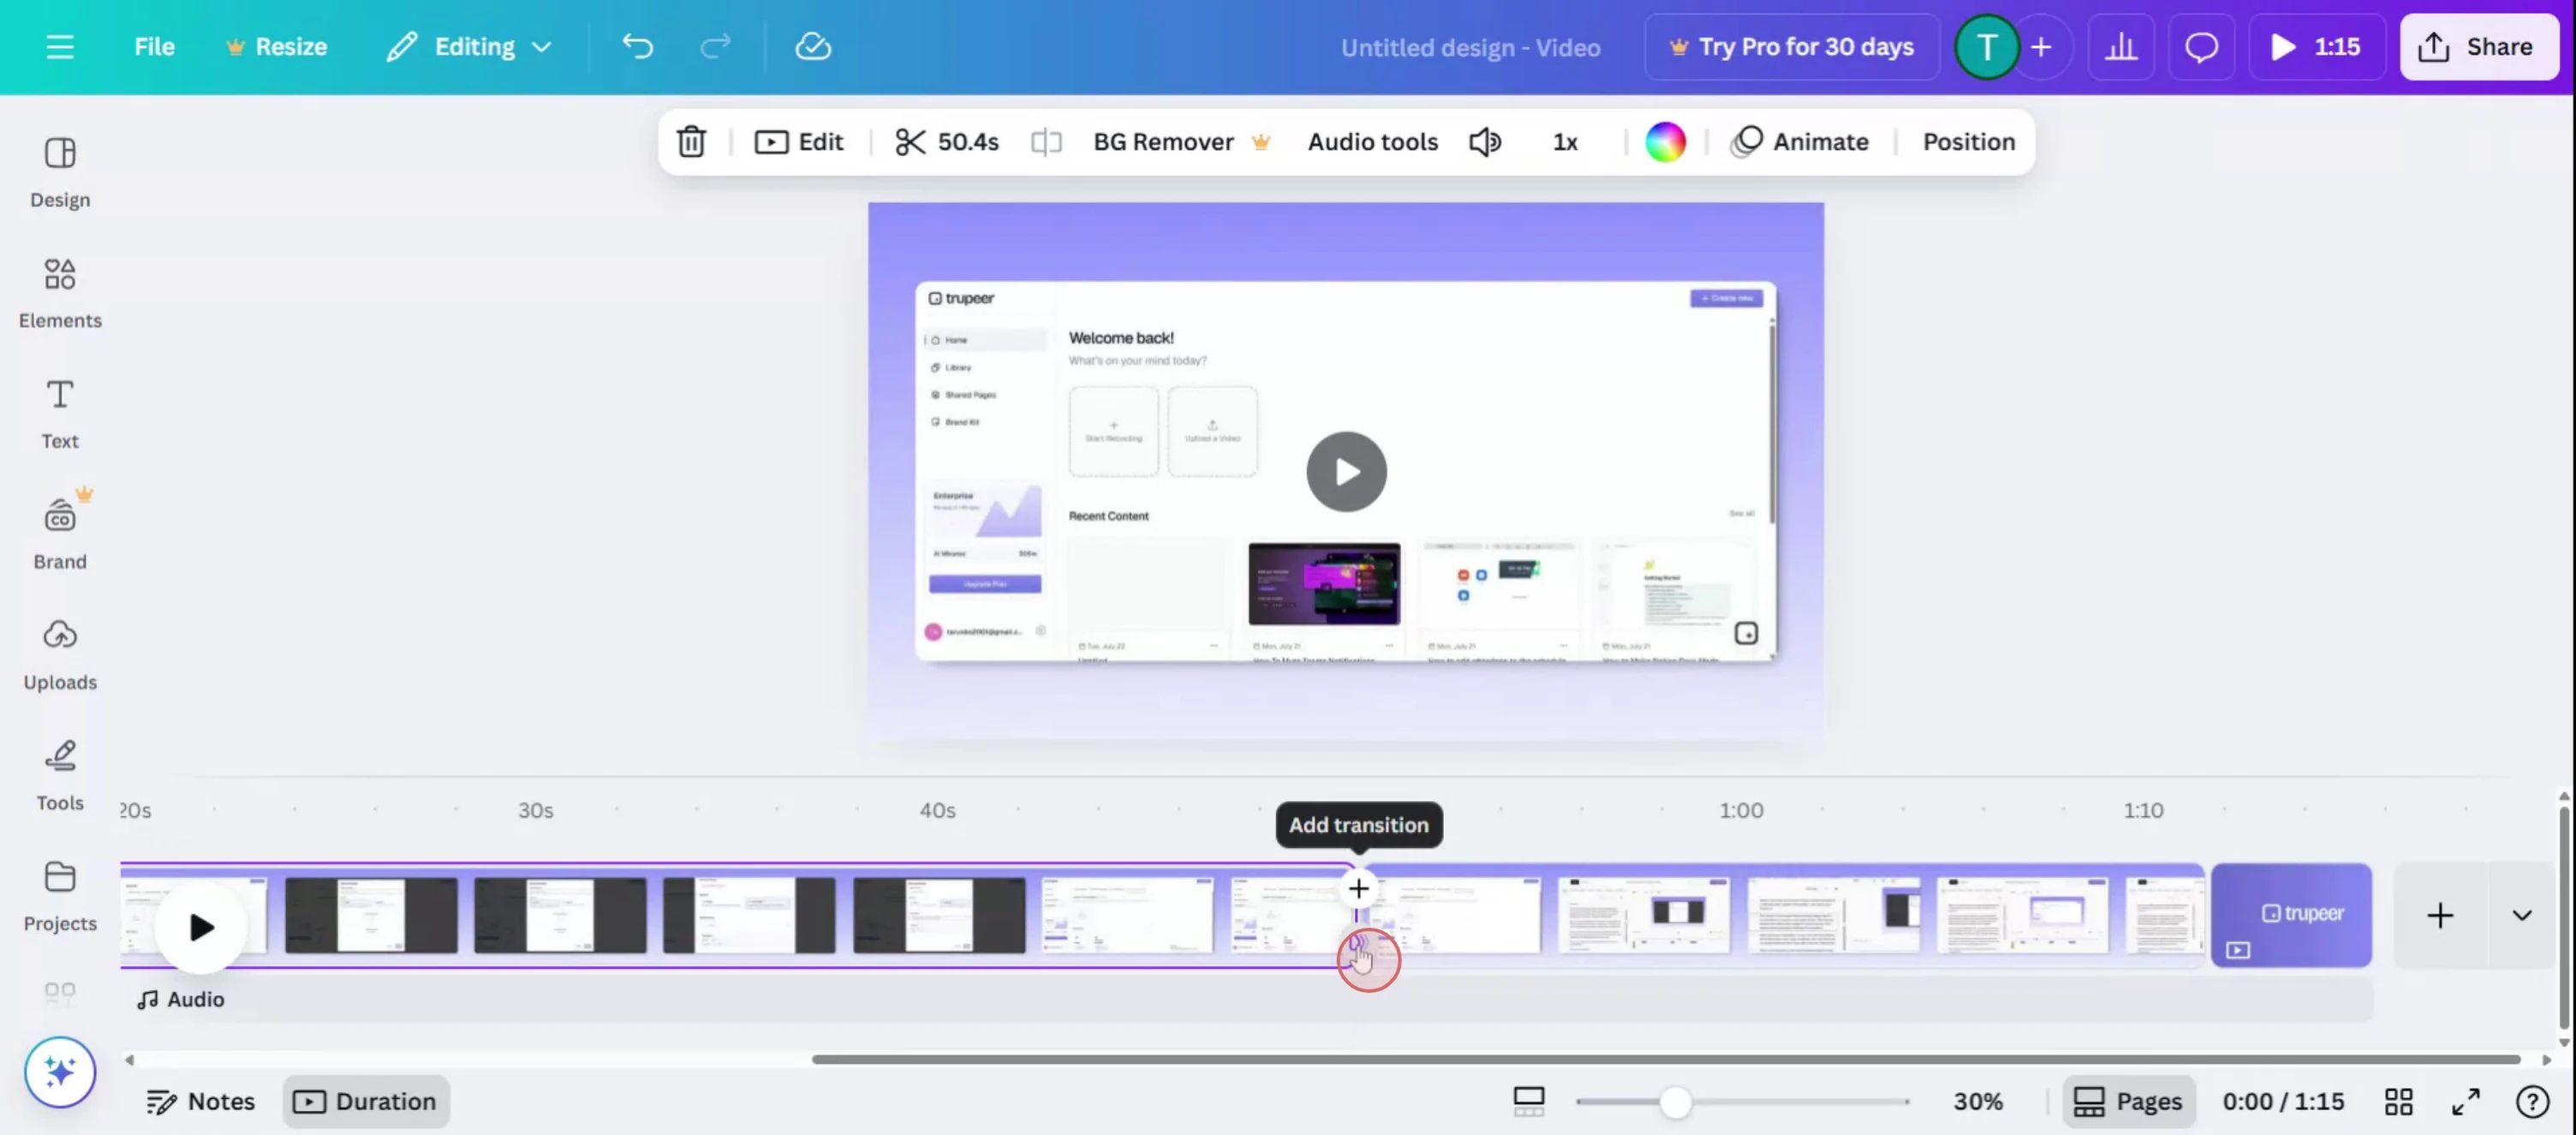2576x1135 pixels.
Task: Open the comments speech bubble icon
Action: click(2201, 47)
